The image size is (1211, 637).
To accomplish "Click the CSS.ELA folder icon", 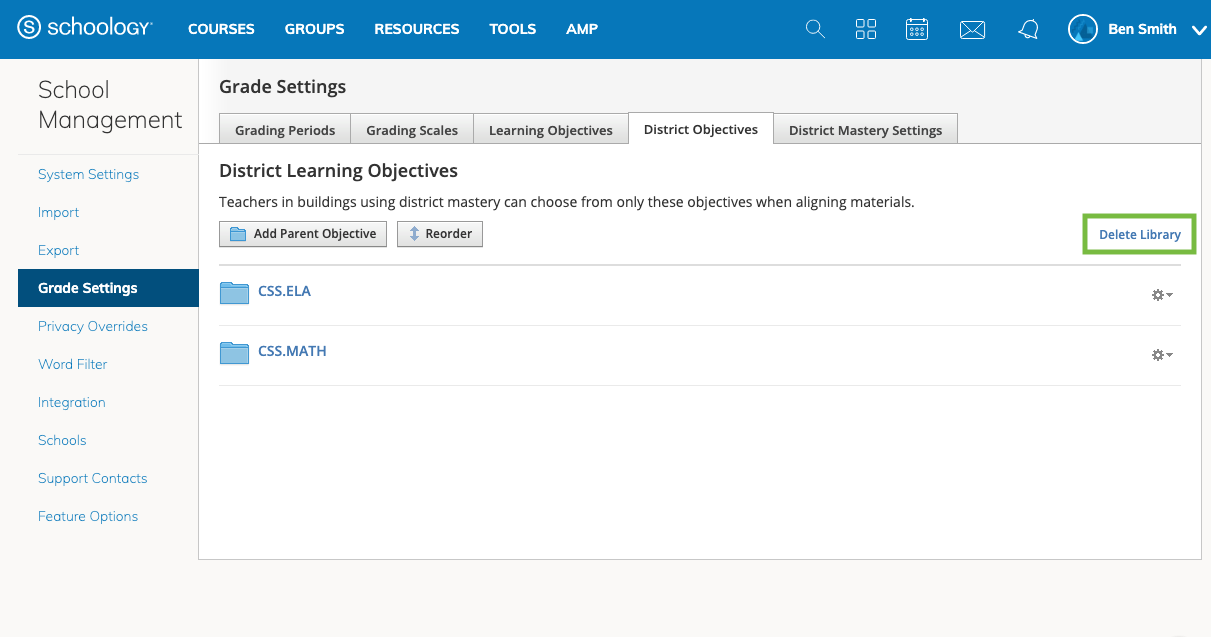I will 234,292.
